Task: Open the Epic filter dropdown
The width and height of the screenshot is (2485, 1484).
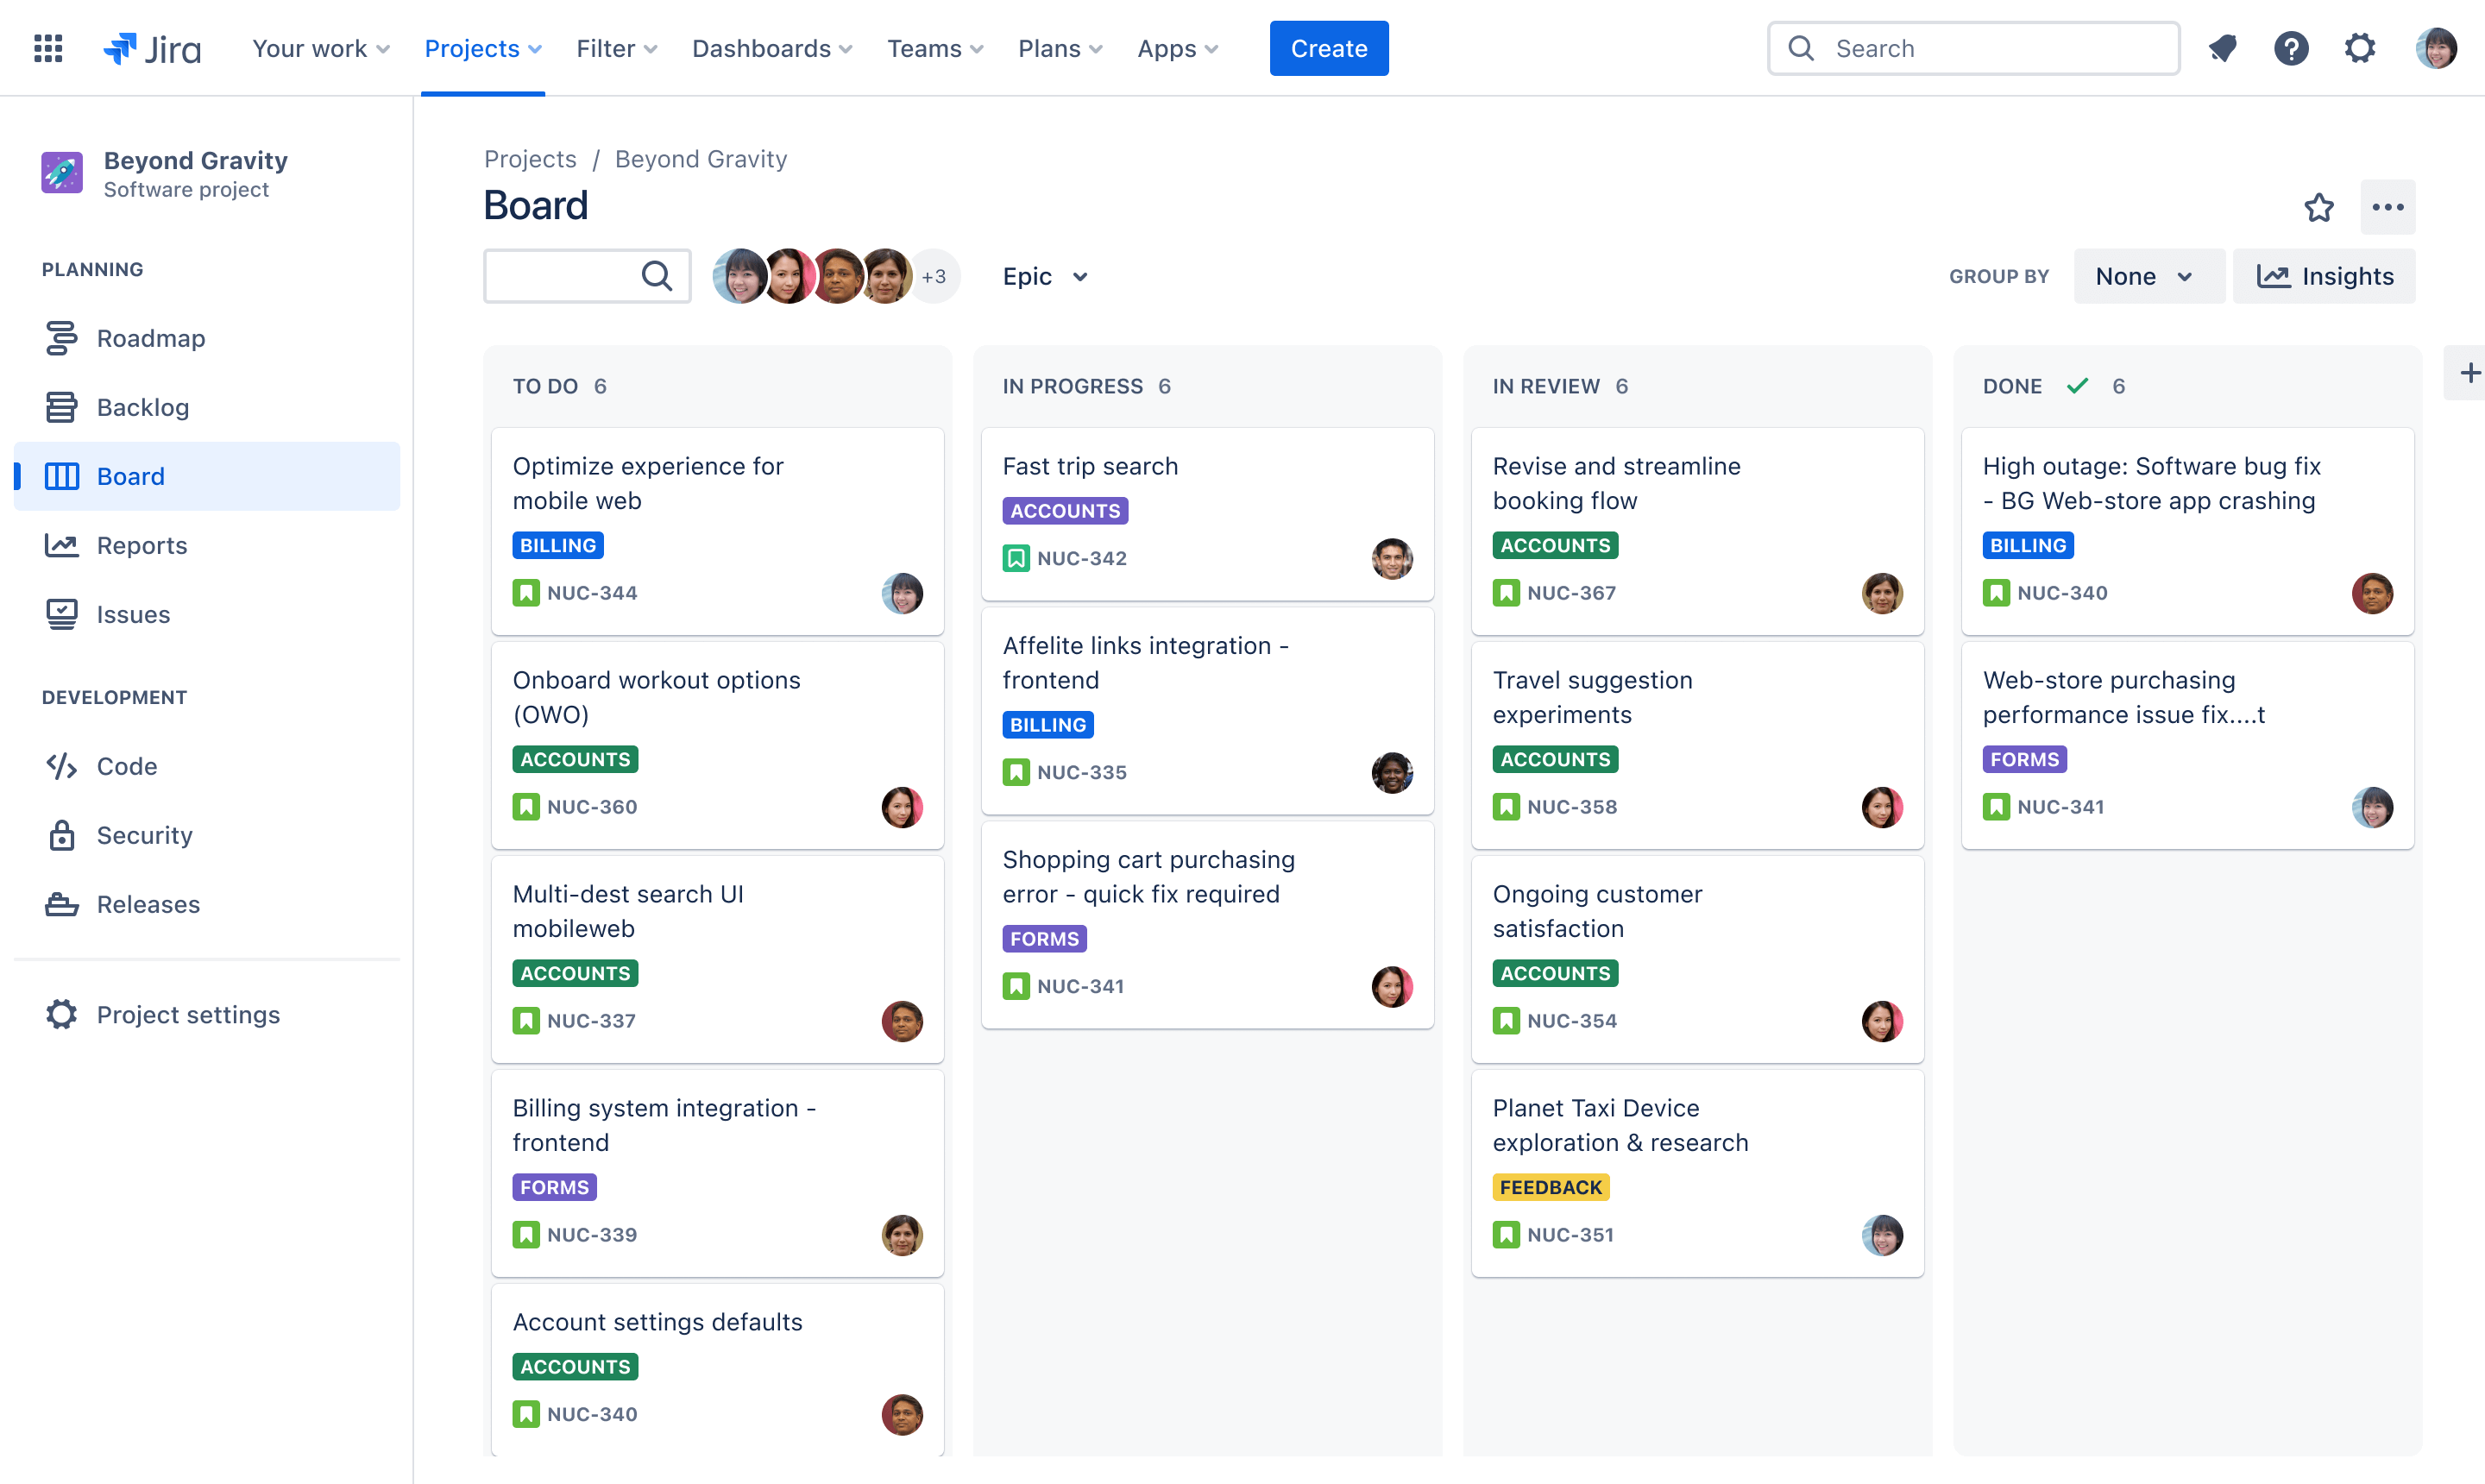Action: 1042,274
